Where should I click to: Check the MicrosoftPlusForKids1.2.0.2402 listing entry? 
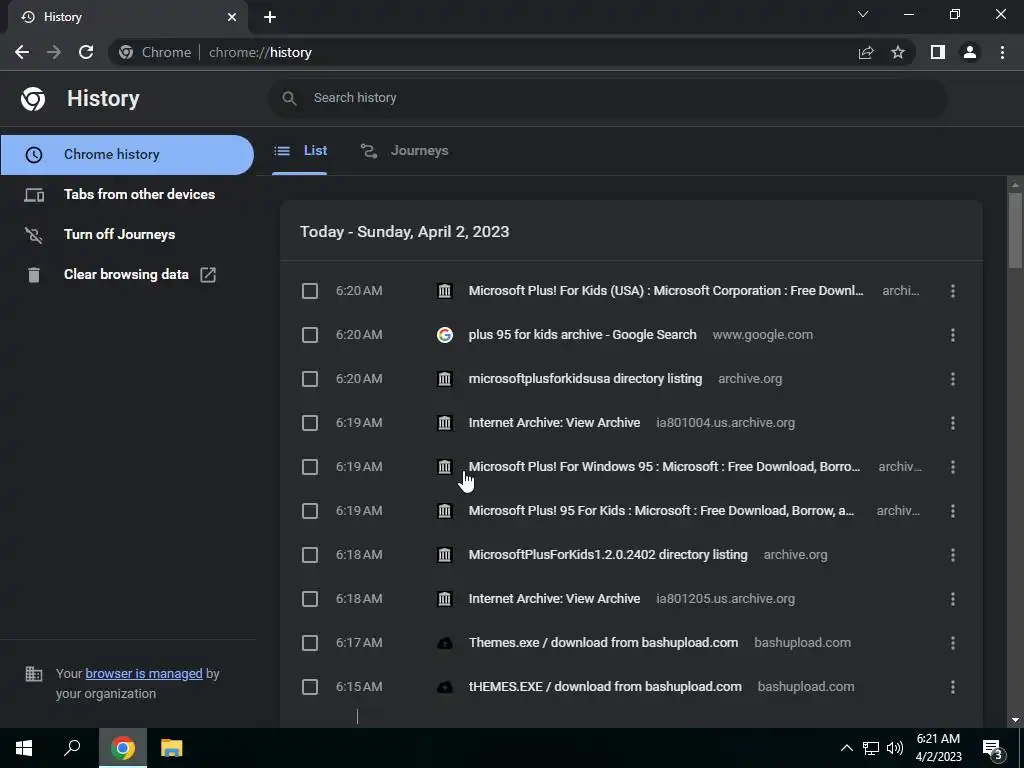[310, 555]
